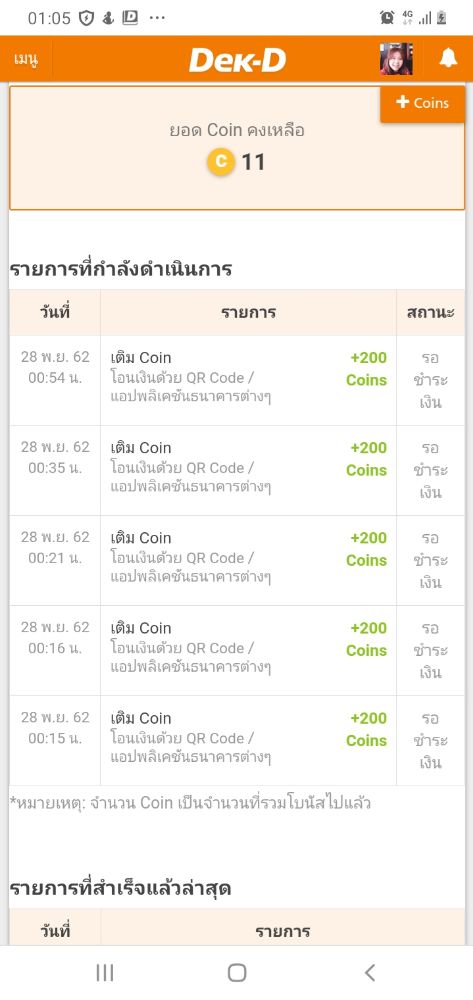This screenshot has width=473, height=1000.
Task: Tap the coin balance number 11
Action: point(253,162)
